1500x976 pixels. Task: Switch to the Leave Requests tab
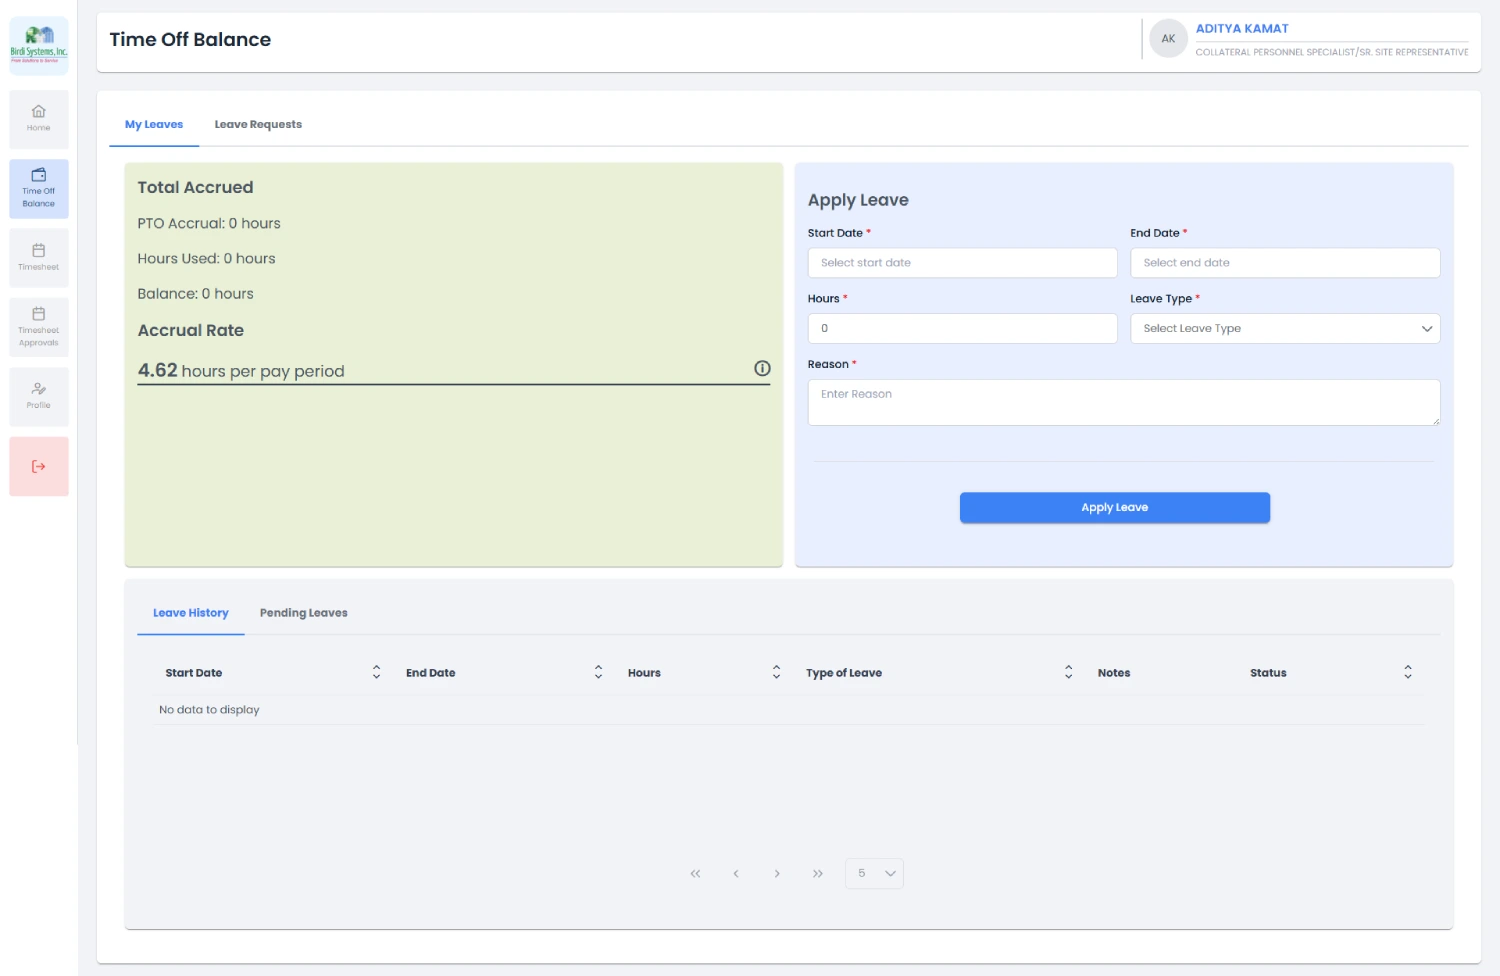[x=258, y=125]
